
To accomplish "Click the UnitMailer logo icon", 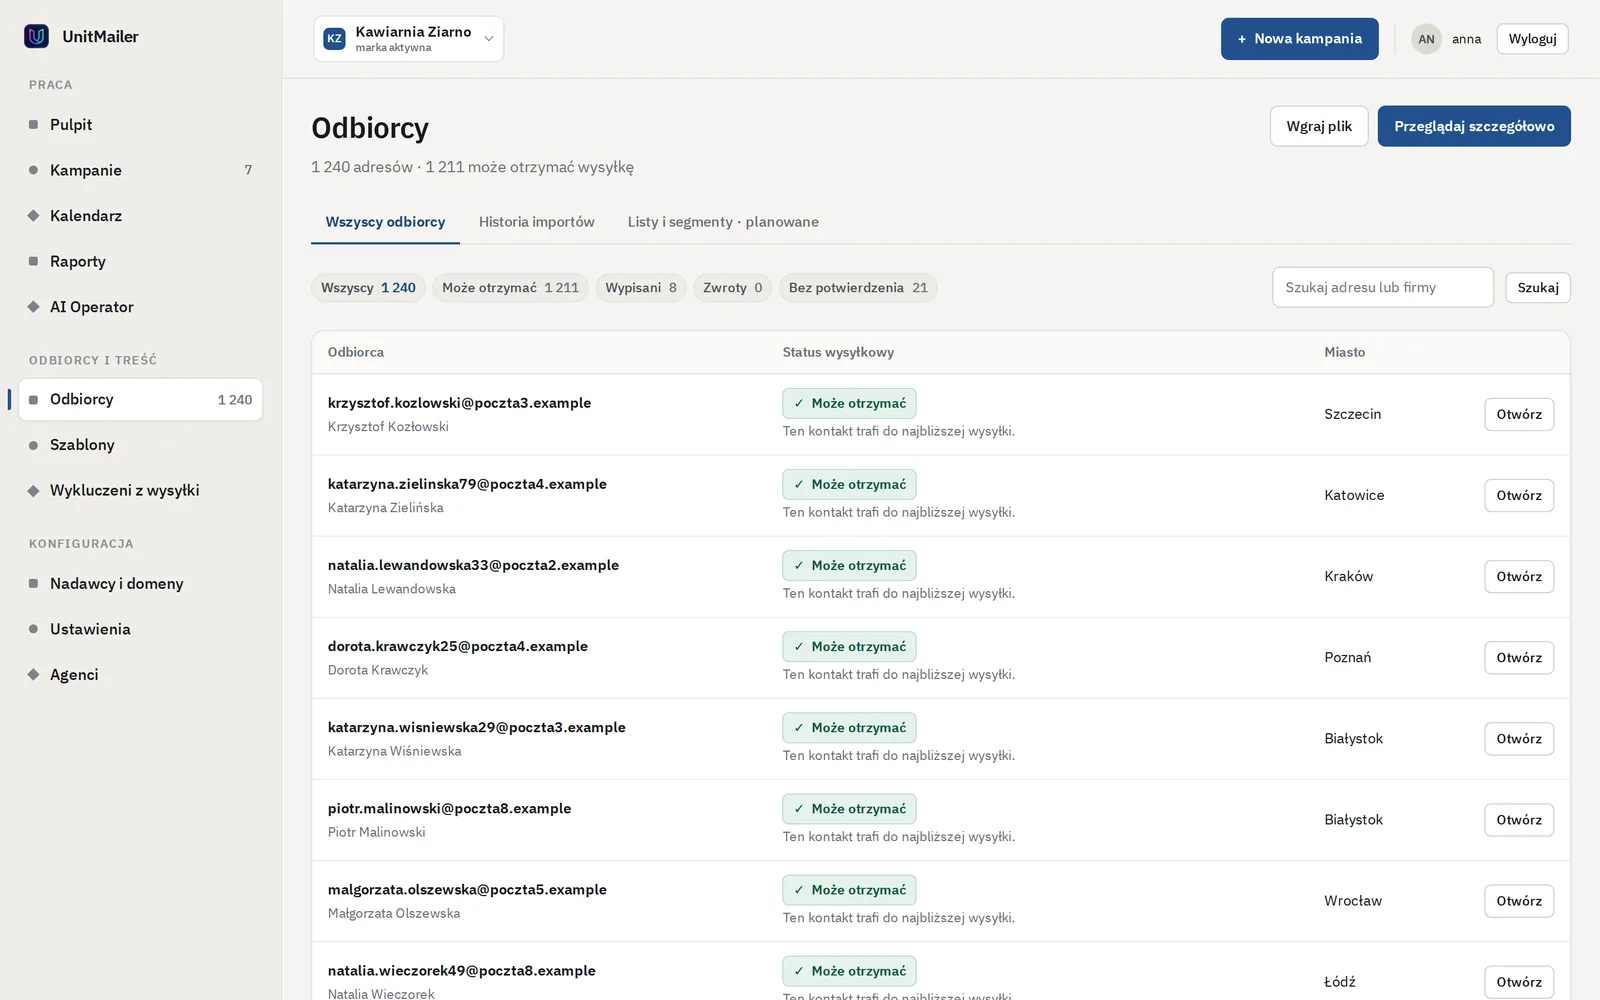I will pos(36,36).
